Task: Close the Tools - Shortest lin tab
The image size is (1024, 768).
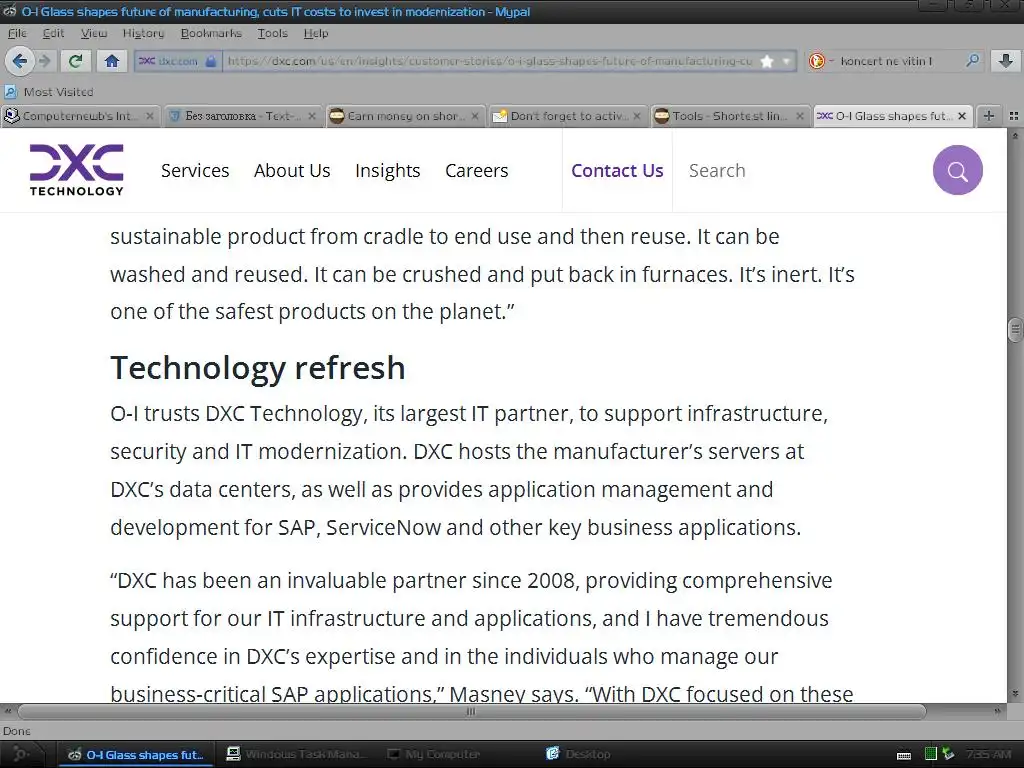Action: pos(799,116)
